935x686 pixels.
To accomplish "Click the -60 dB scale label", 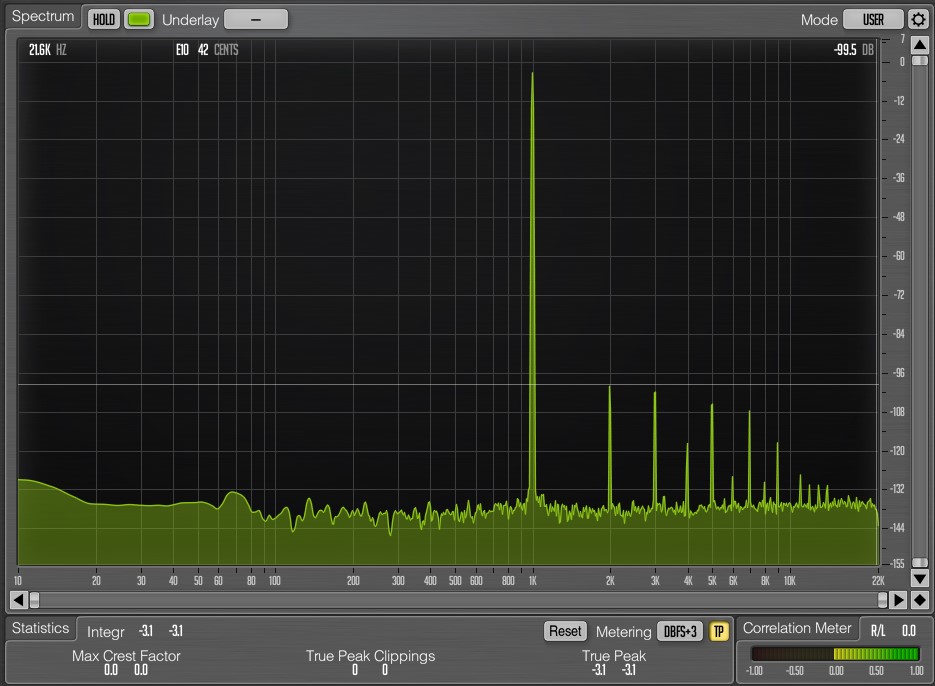I will (x=899, y=256).
